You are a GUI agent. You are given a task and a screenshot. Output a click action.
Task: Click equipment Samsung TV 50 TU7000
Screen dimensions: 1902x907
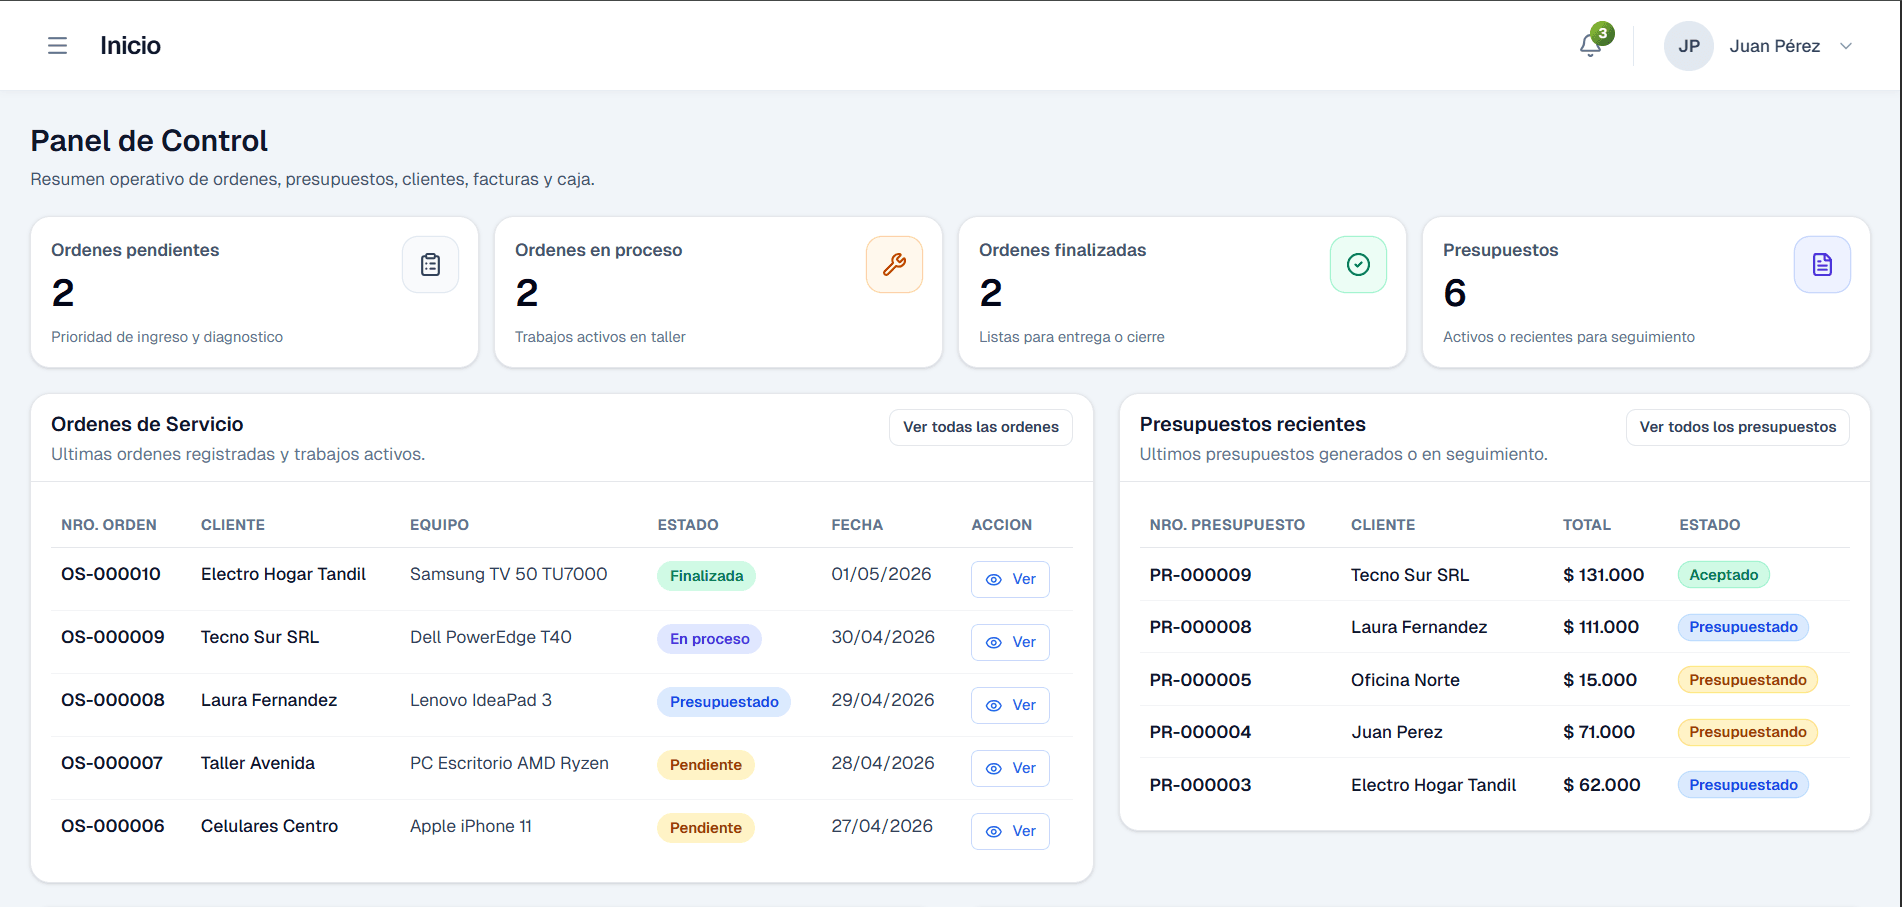tap(509, 574)
